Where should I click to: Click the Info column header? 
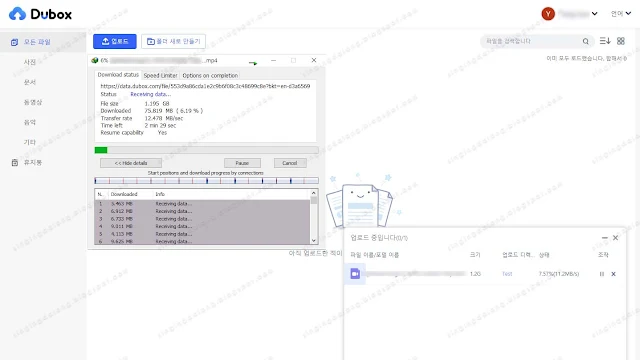[x=160, y=194]
